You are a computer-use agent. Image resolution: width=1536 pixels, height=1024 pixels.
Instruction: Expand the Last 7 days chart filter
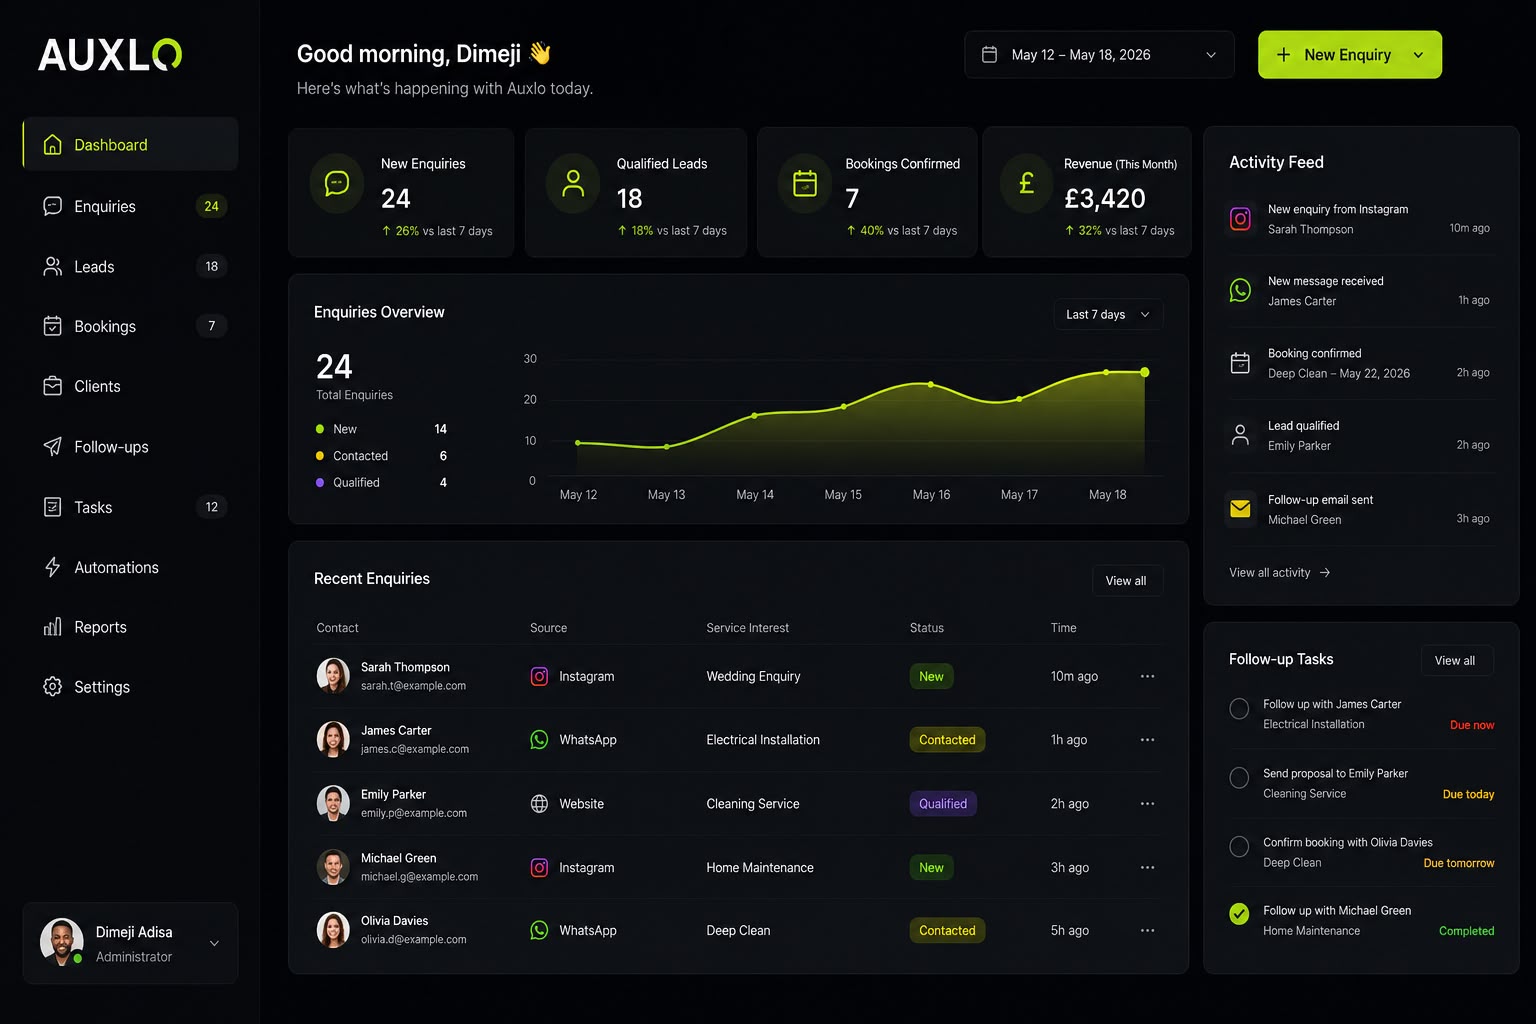[1108, 314]
